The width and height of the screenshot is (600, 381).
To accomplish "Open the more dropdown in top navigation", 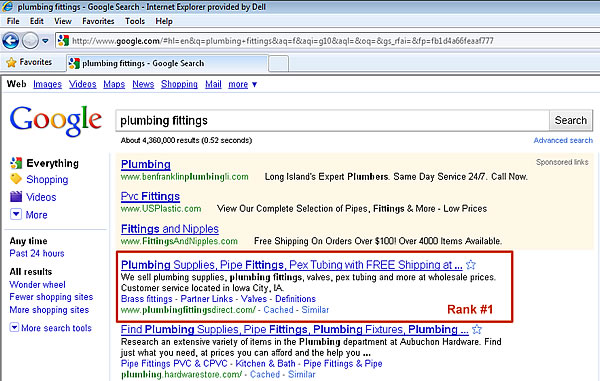I will (243, 84).
